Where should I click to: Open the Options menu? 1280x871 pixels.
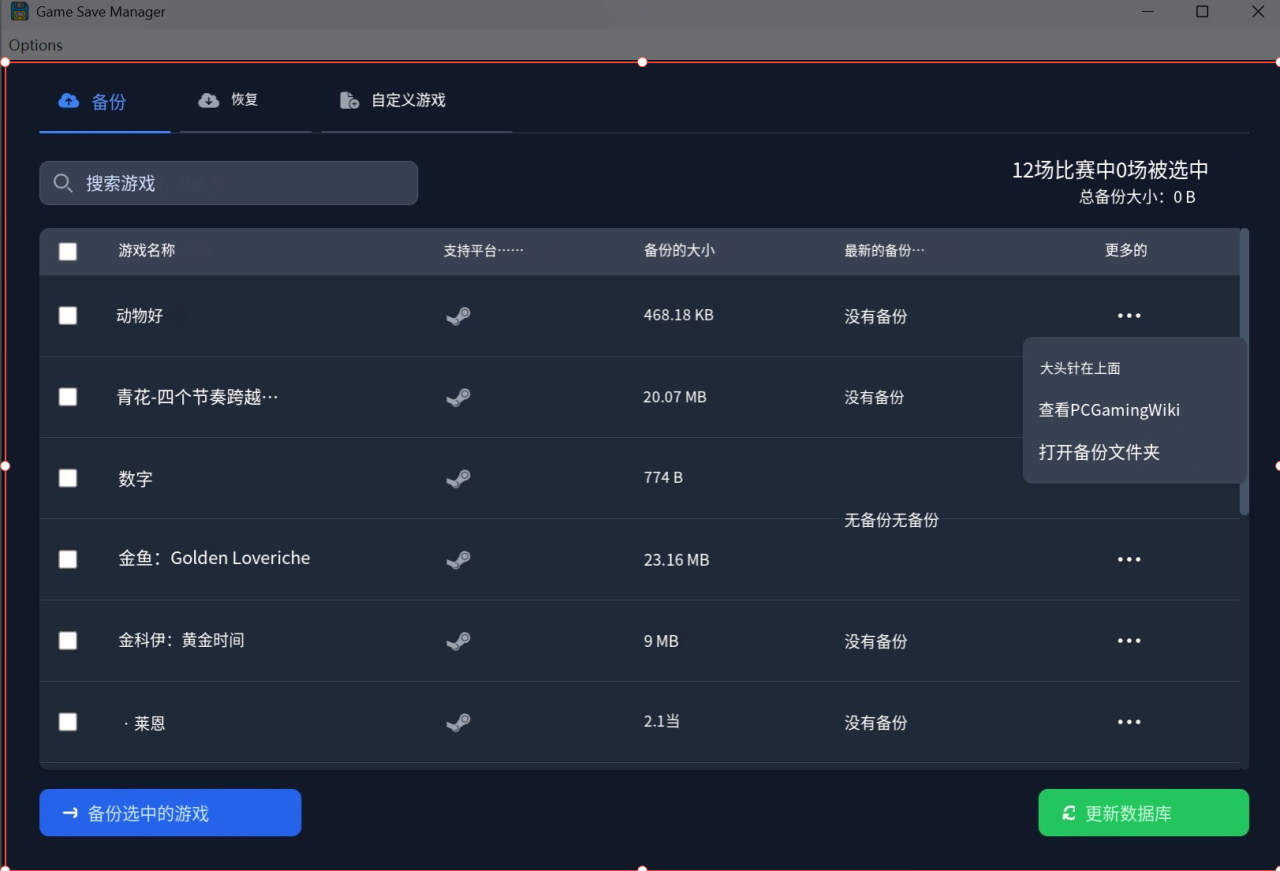tap(36, 45)
